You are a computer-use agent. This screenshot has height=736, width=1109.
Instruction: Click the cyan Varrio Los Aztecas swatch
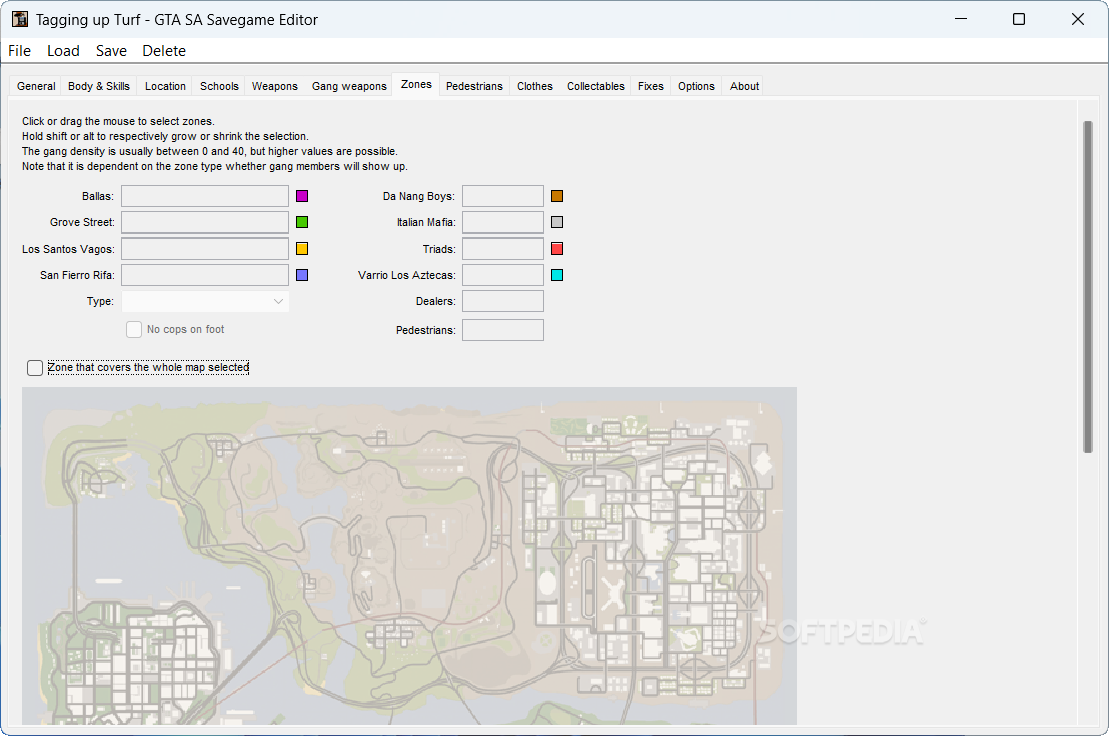[557, 275]
